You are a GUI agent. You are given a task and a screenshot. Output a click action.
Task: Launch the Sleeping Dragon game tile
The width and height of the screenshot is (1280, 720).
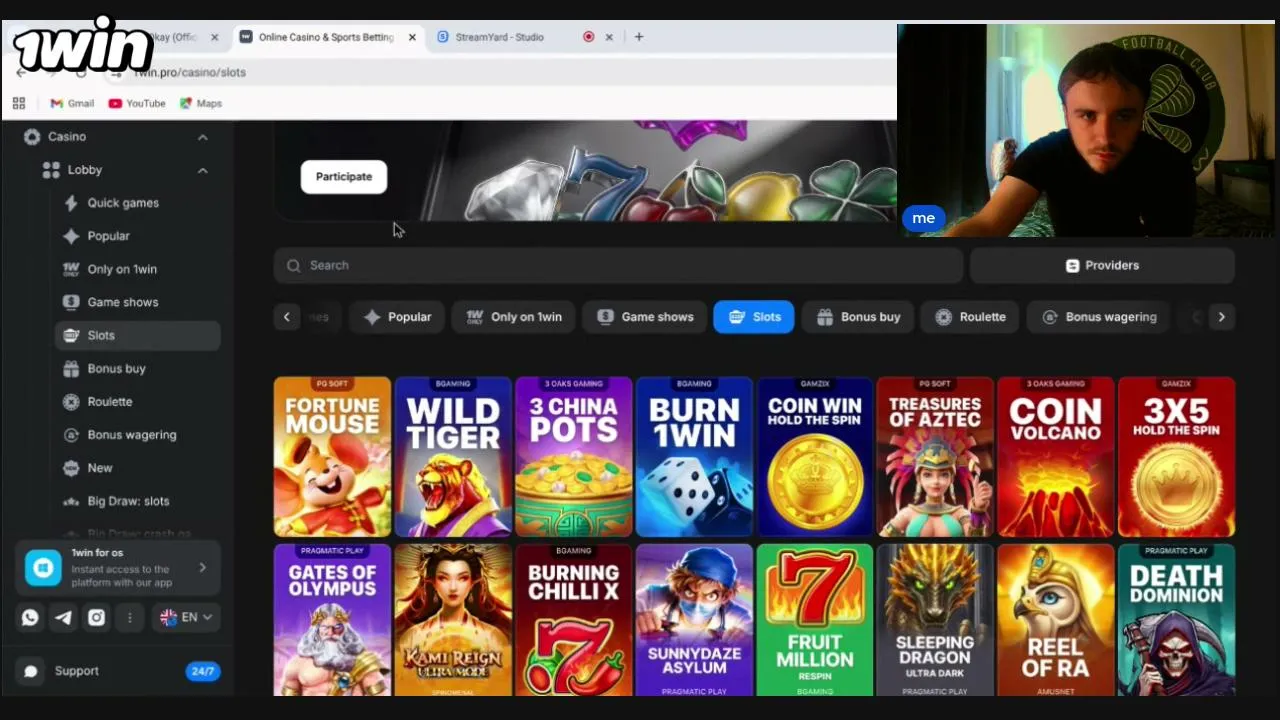tap(935, 620)
